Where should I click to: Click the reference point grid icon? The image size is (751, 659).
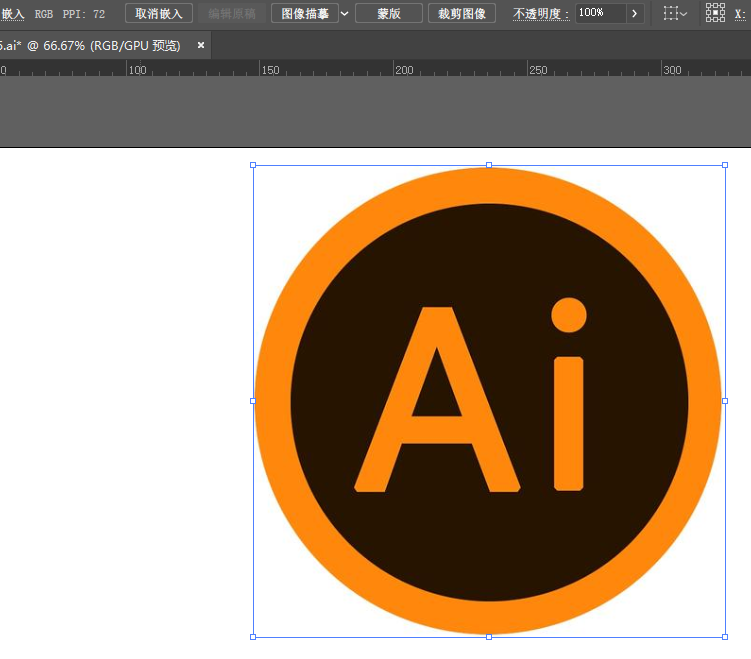coord(715,13)
